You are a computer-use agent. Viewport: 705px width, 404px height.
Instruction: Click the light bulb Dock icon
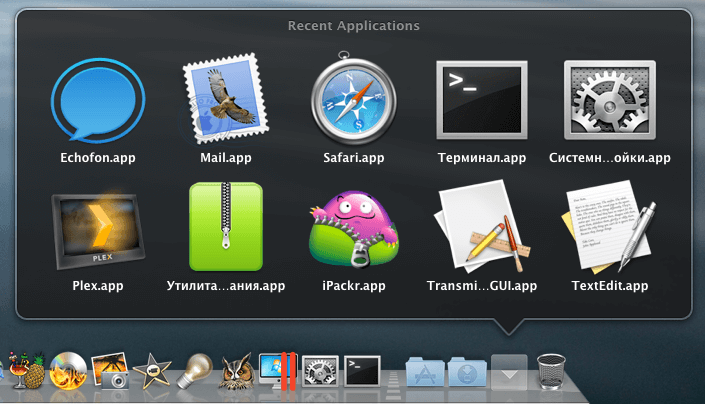[x=194, y=371]
